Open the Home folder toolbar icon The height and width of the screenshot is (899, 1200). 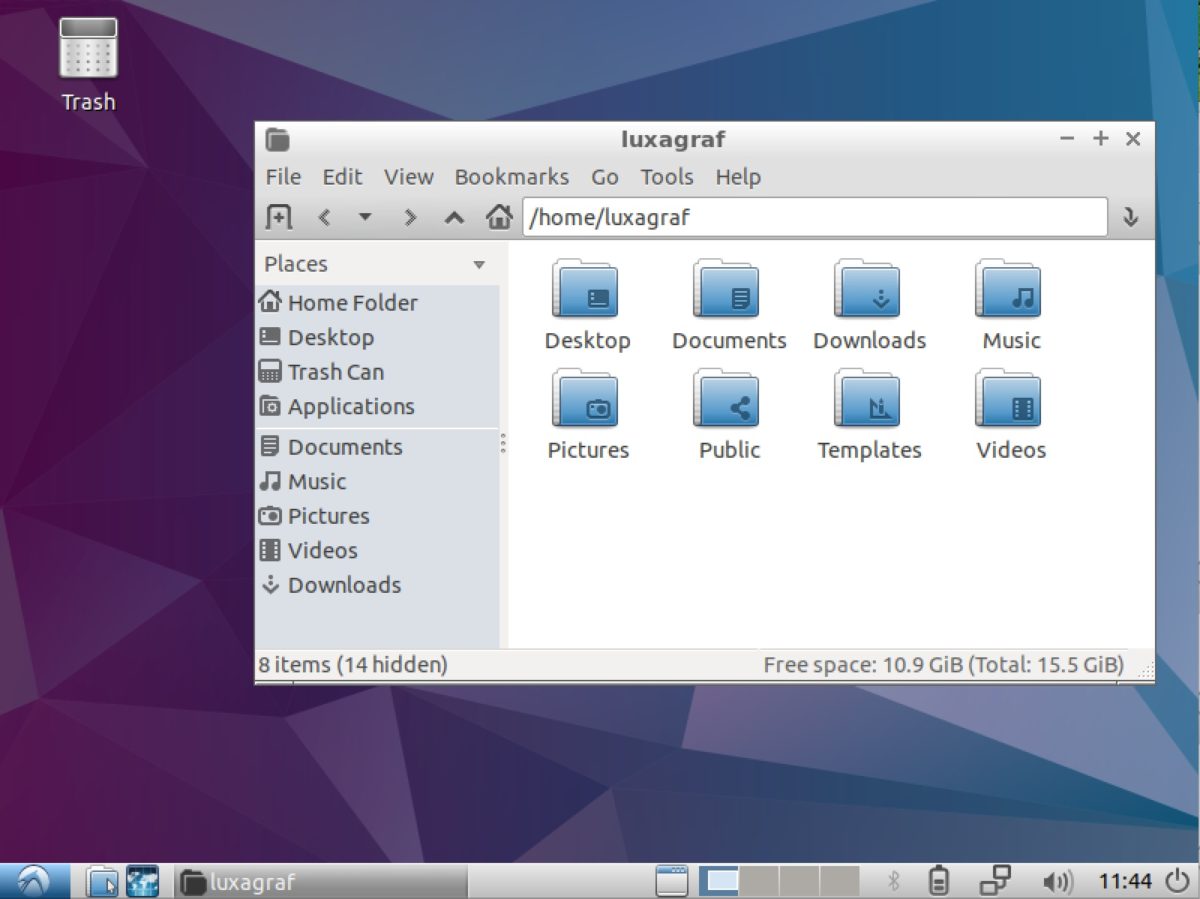pos(498,217)
